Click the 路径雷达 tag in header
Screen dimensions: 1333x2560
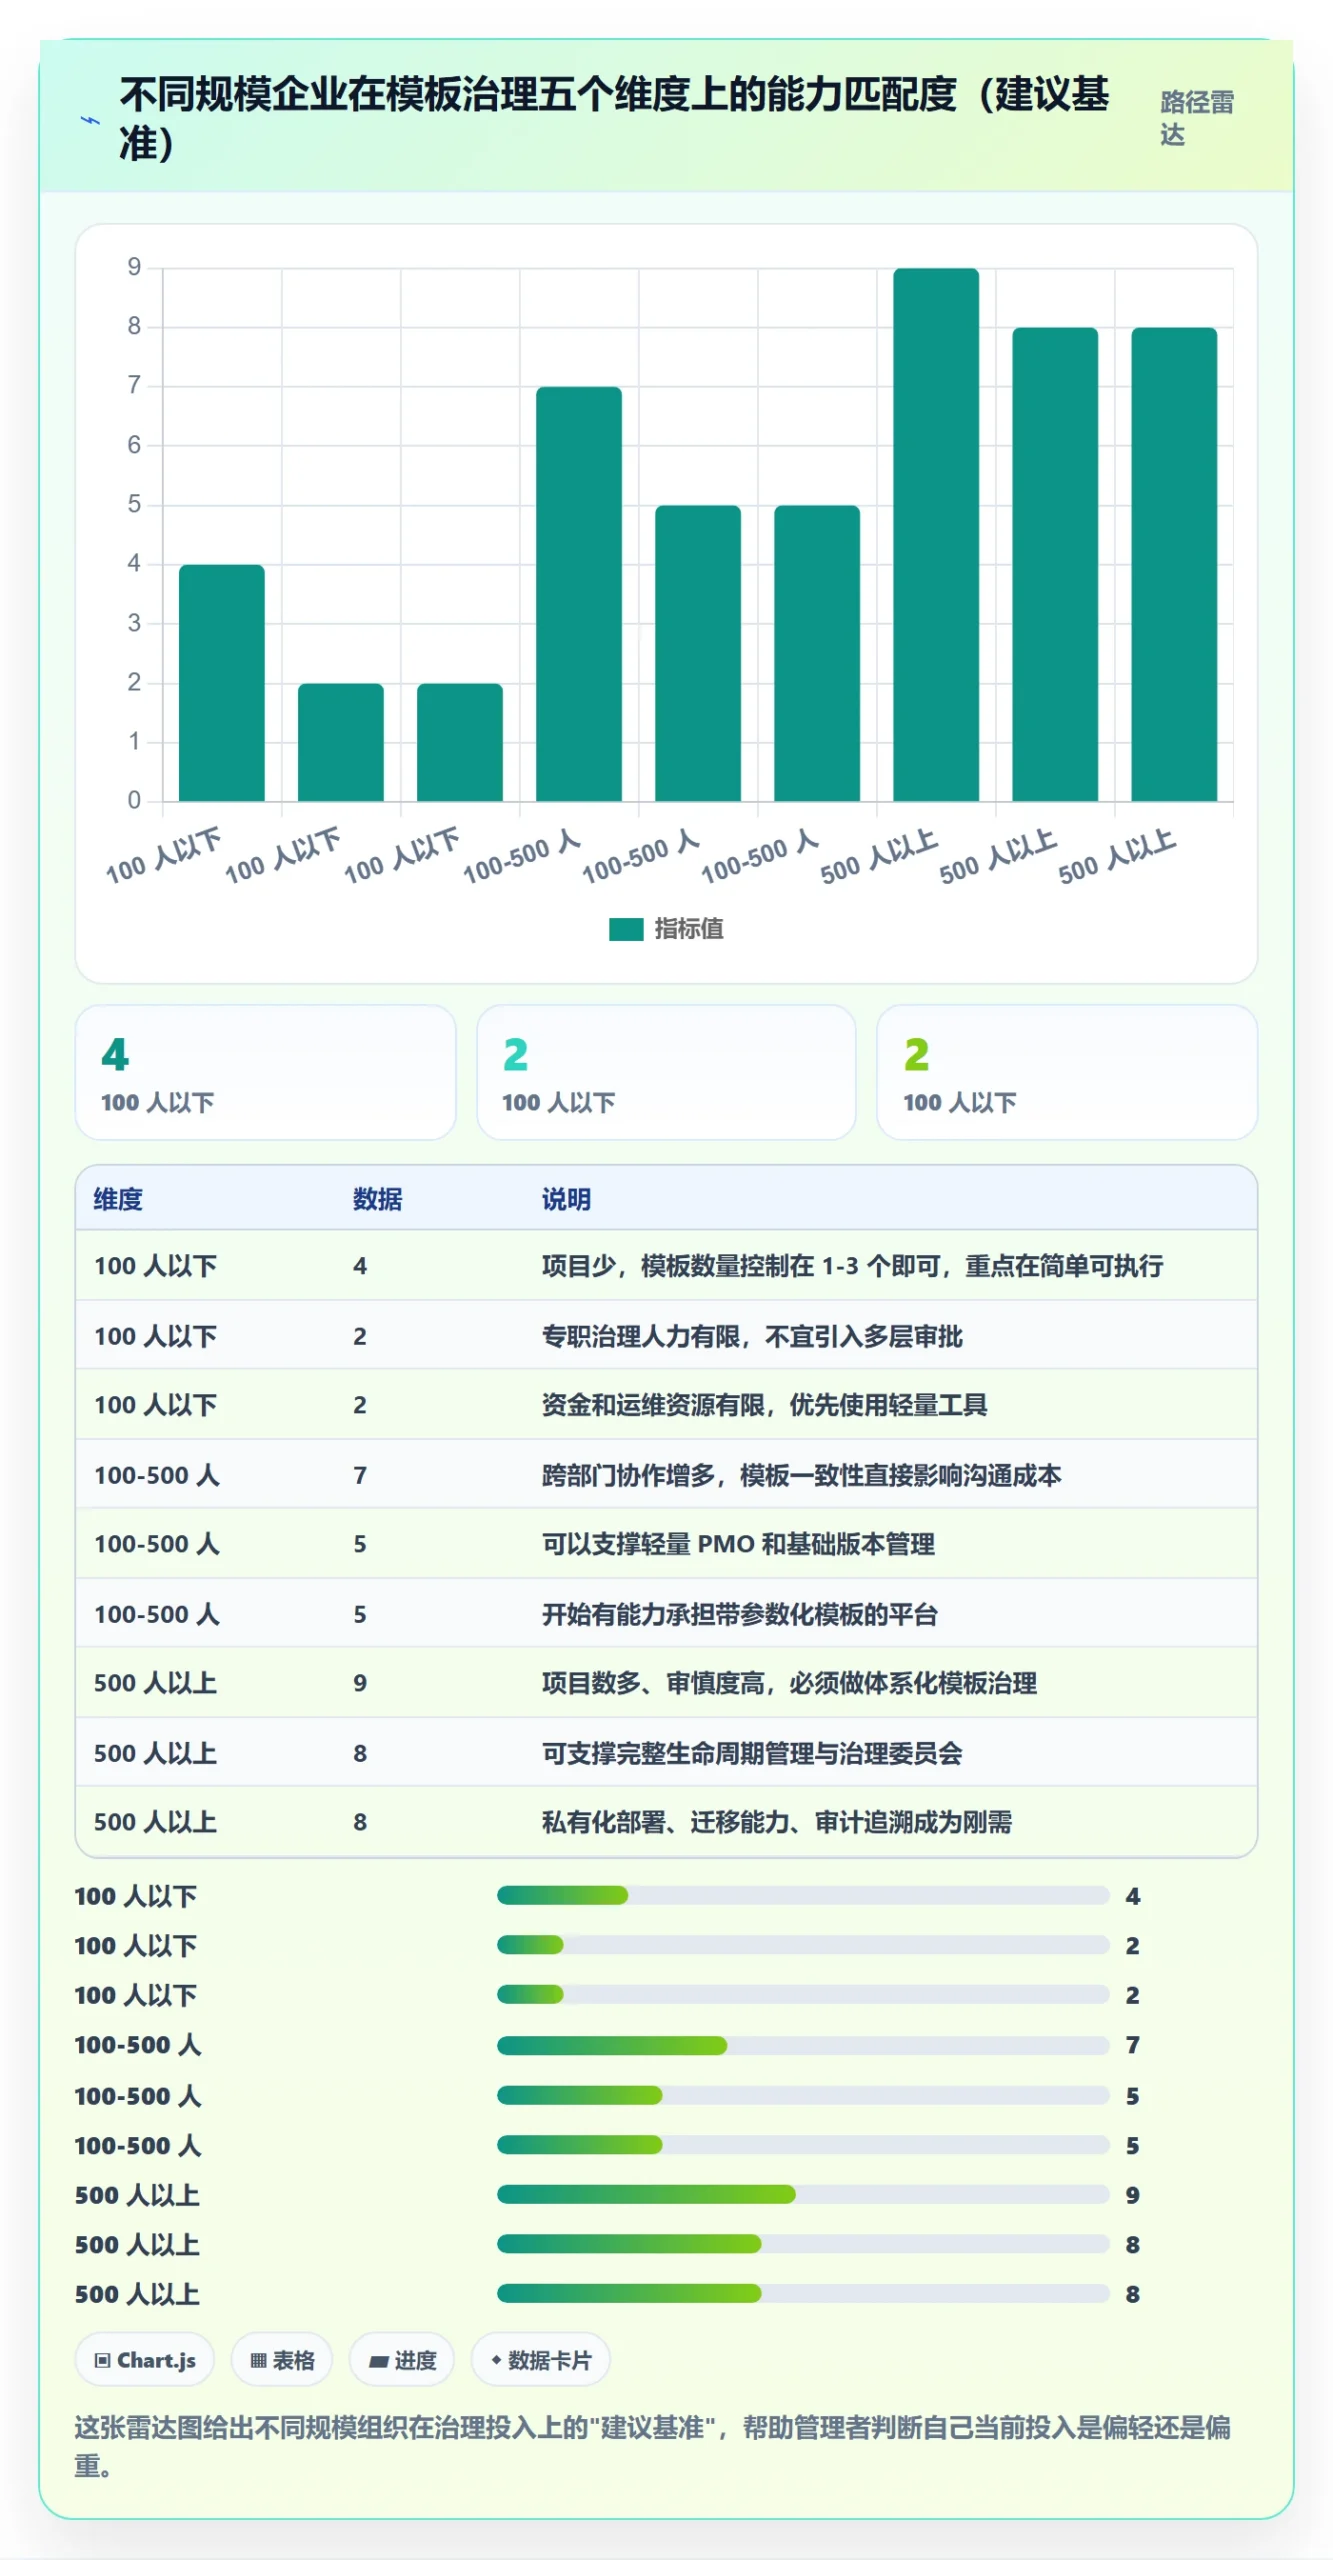tap(1197, 118)
